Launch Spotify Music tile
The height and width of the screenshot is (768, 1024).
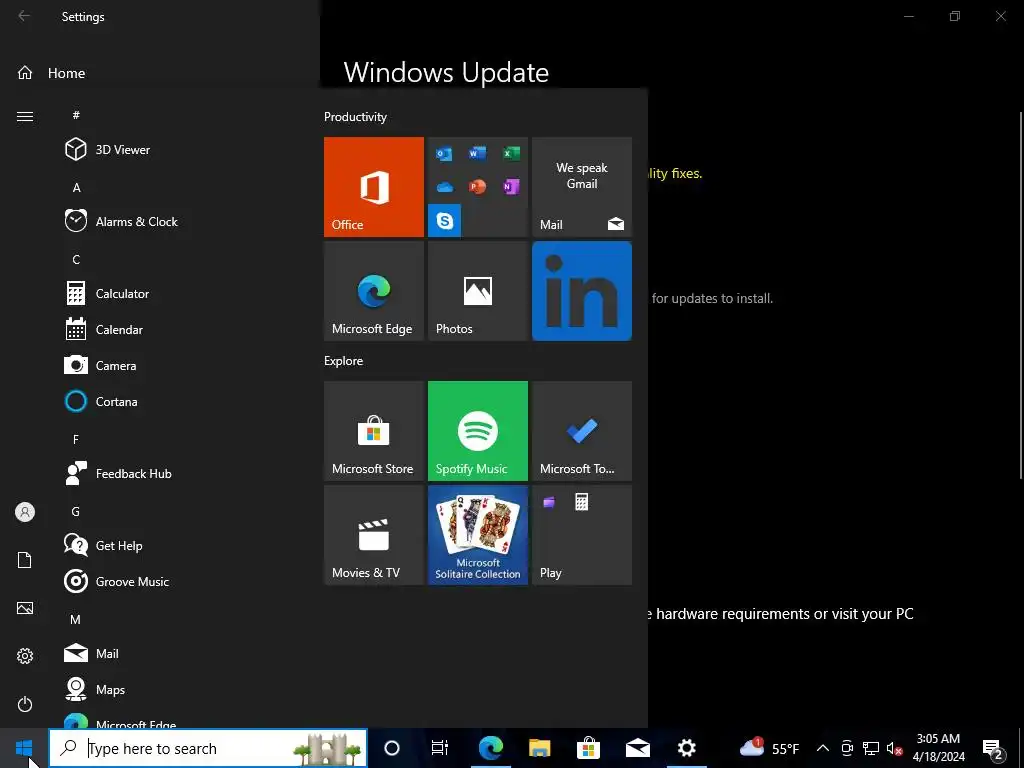pos(478,431)
